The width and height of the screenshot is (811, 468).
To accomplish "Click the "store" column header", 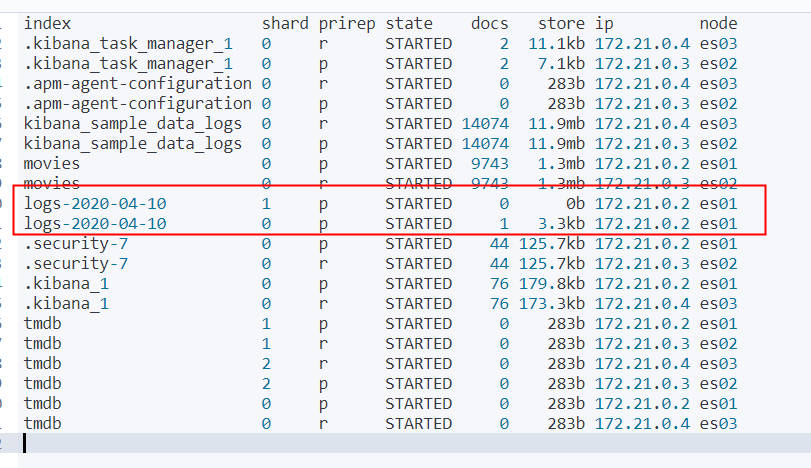I will [561, 23].
